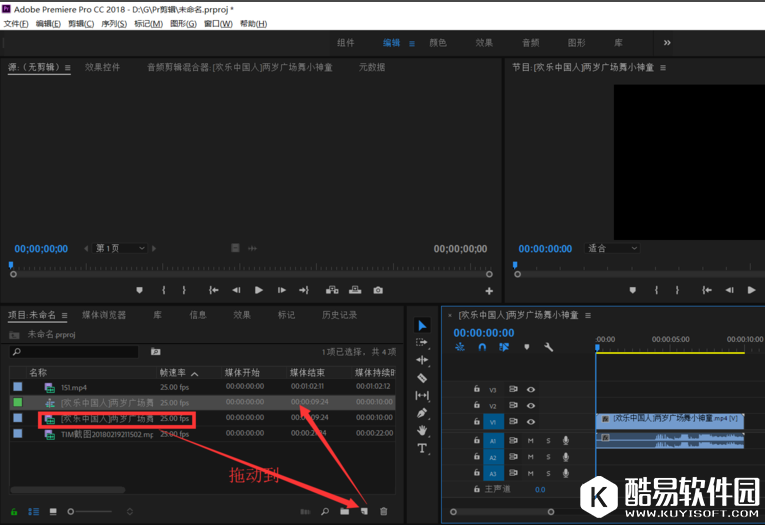Select the Razor tool in the tools panel
This screenshot has height=525, width=765.
pos(422,377)
